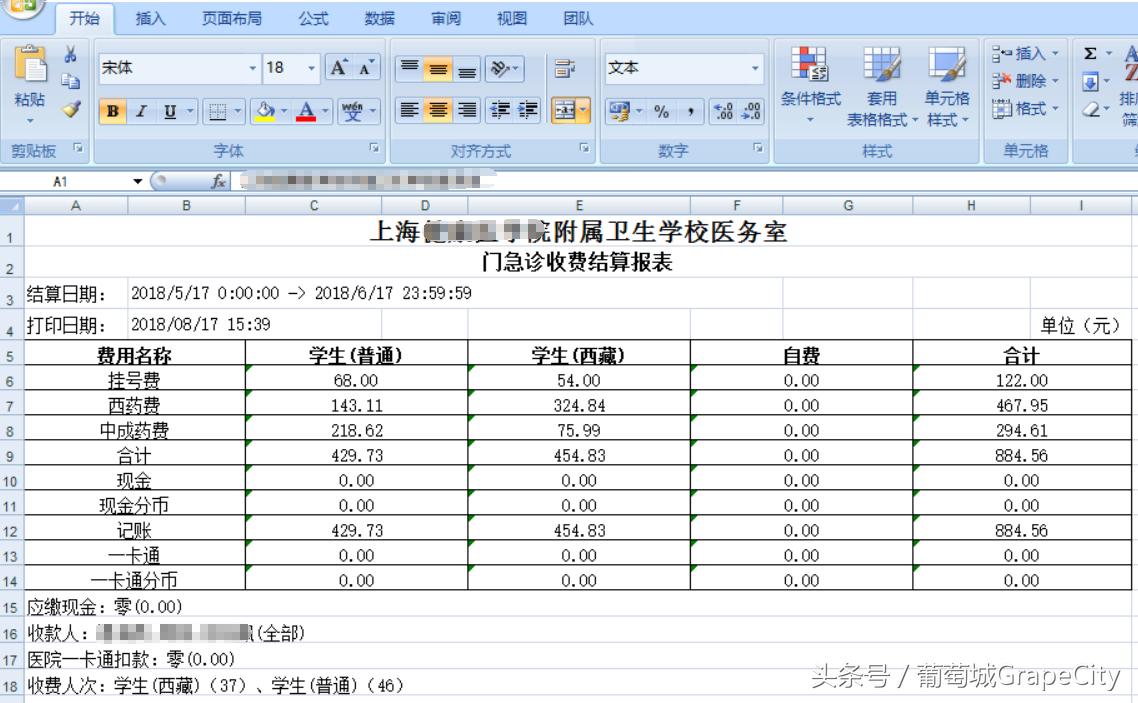Switch to the 插入 ribbon tab
This screenshot has height=703, width=1138.
pyautogui.click(x=150, y=18)
